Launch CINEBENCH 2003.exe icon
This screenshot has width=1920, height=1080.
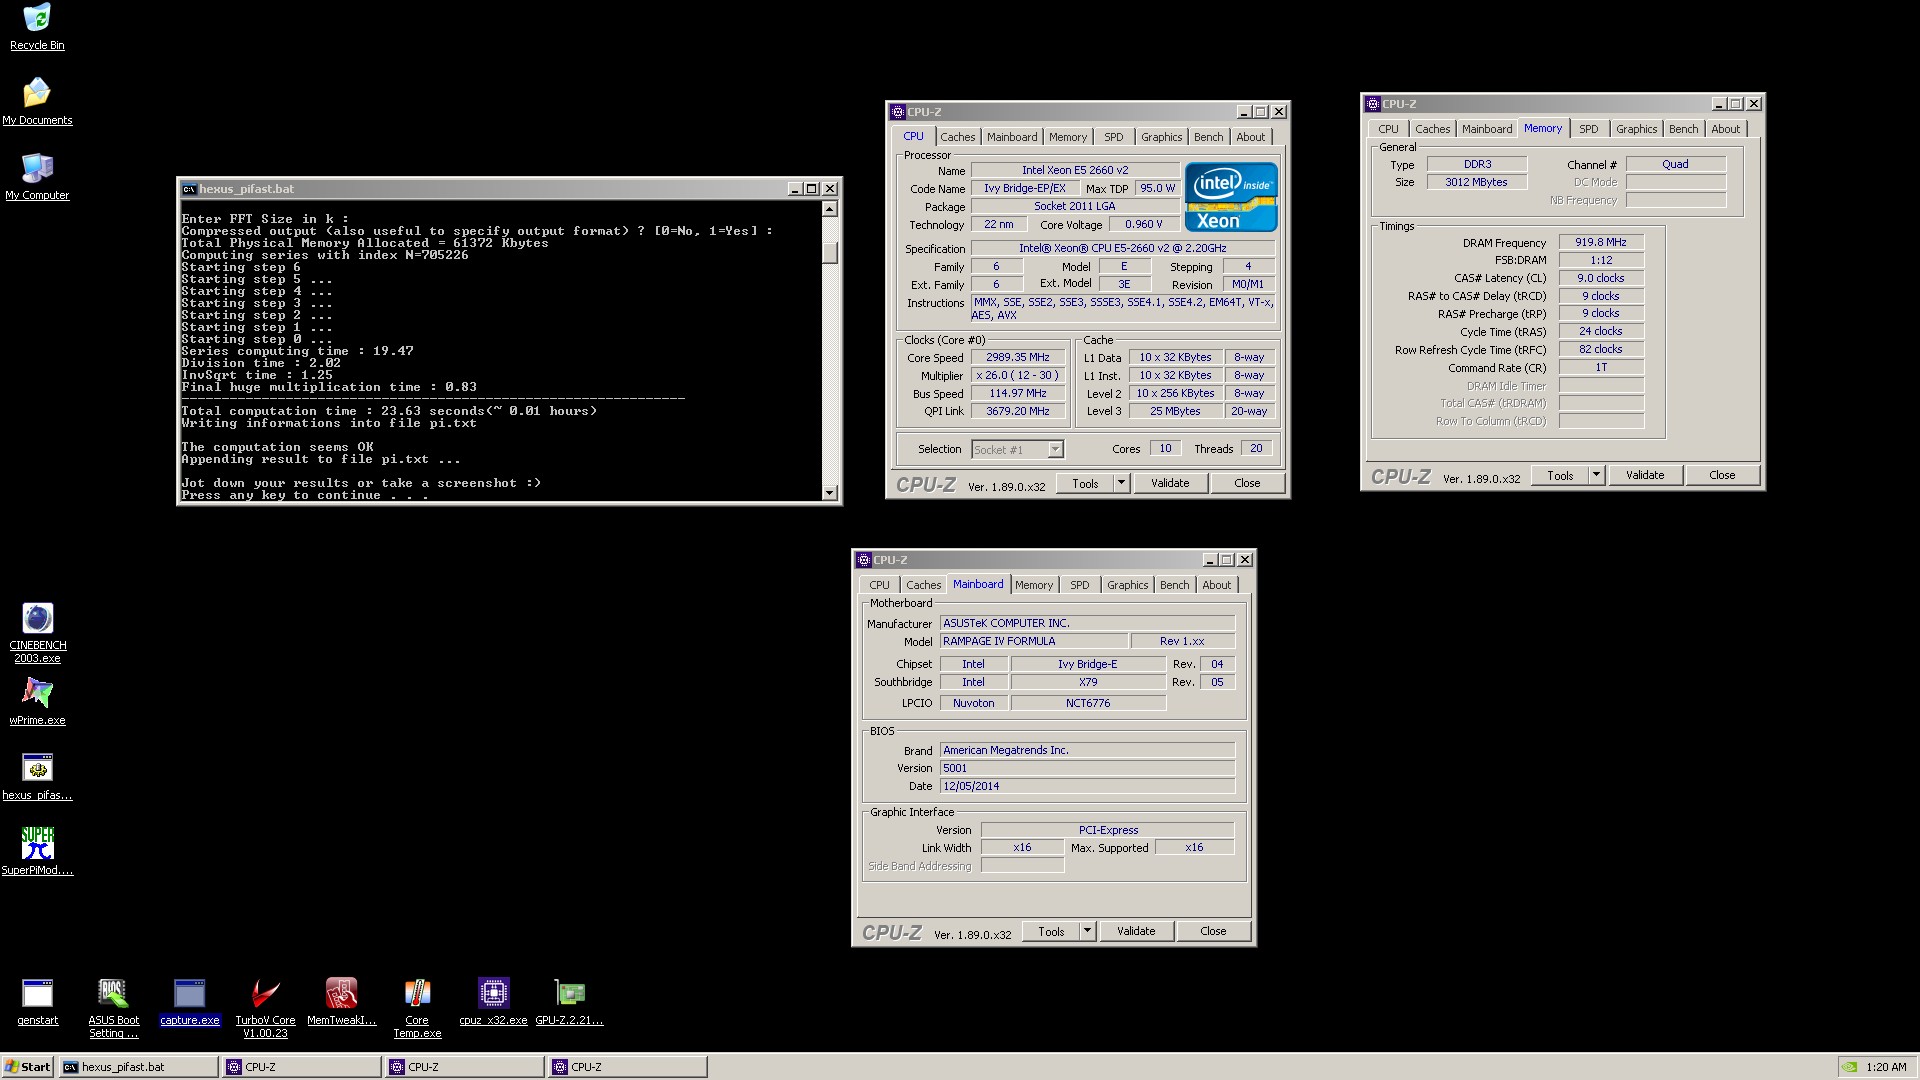tap(37, 633)
